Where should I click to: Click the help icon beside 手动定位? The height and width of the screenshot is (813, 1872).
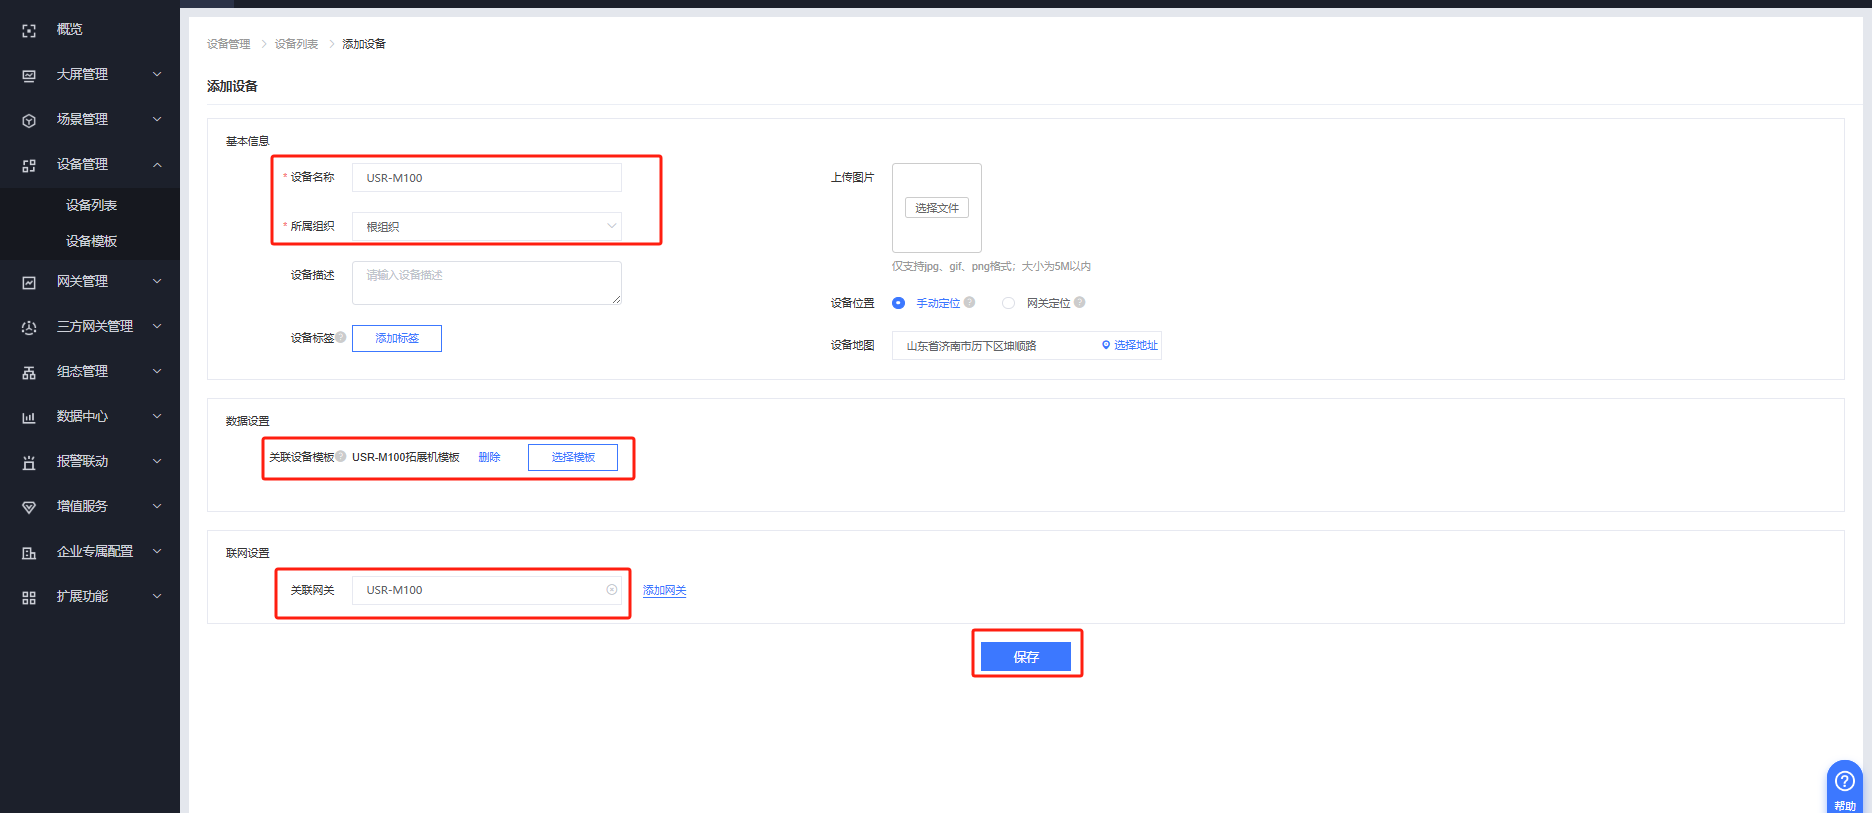coord(969,302)
